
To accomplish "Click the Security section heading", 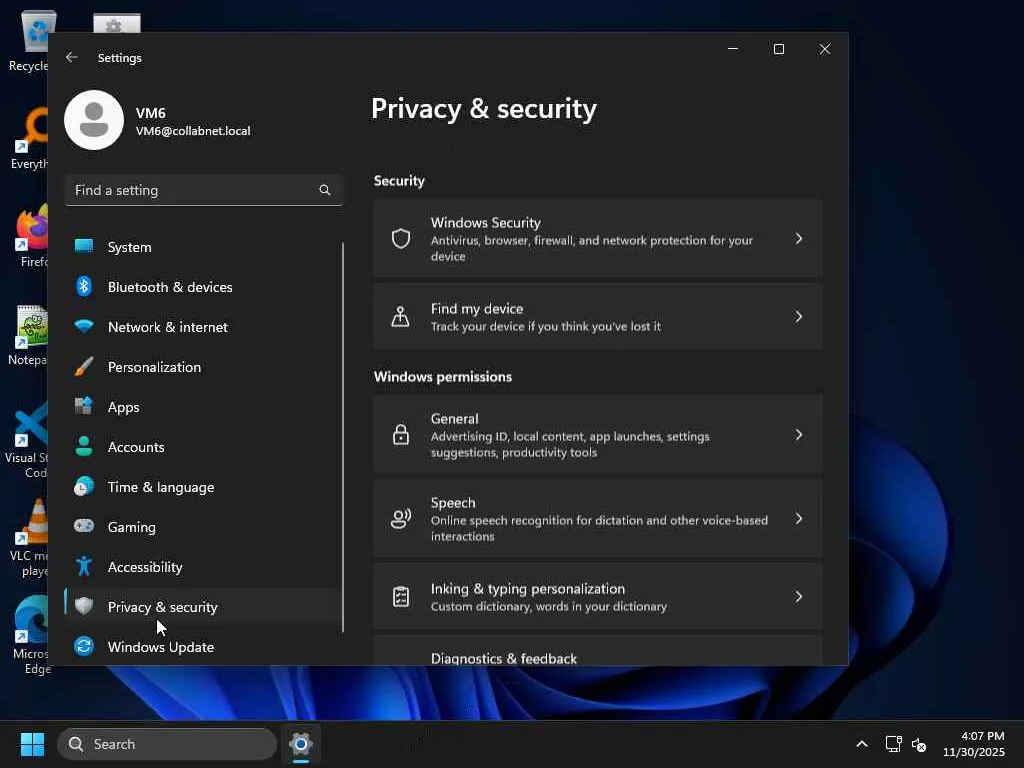I will (x=399, y=181).
